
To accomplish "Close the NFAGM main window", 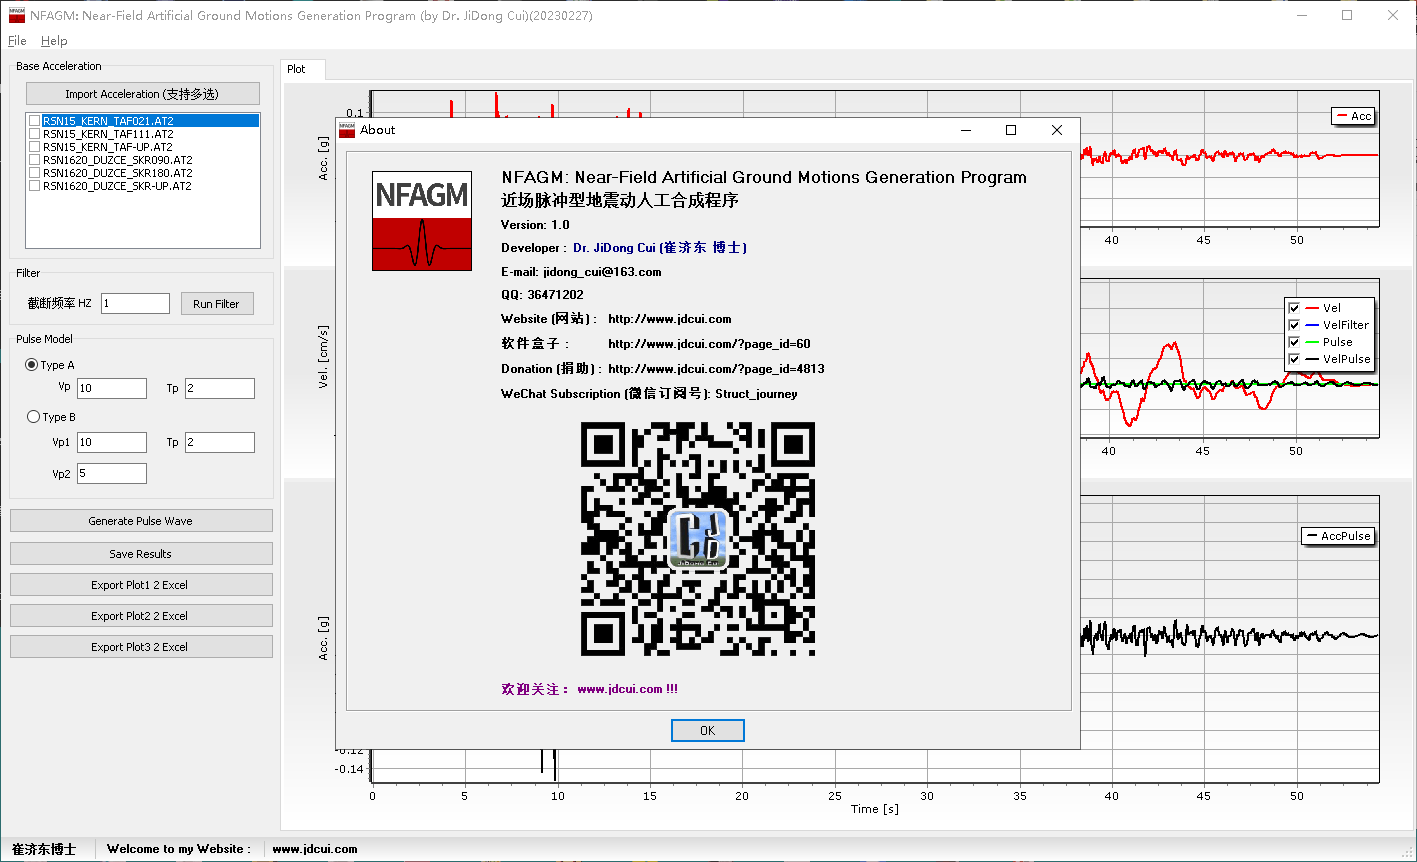I will tap(1393, 15).
